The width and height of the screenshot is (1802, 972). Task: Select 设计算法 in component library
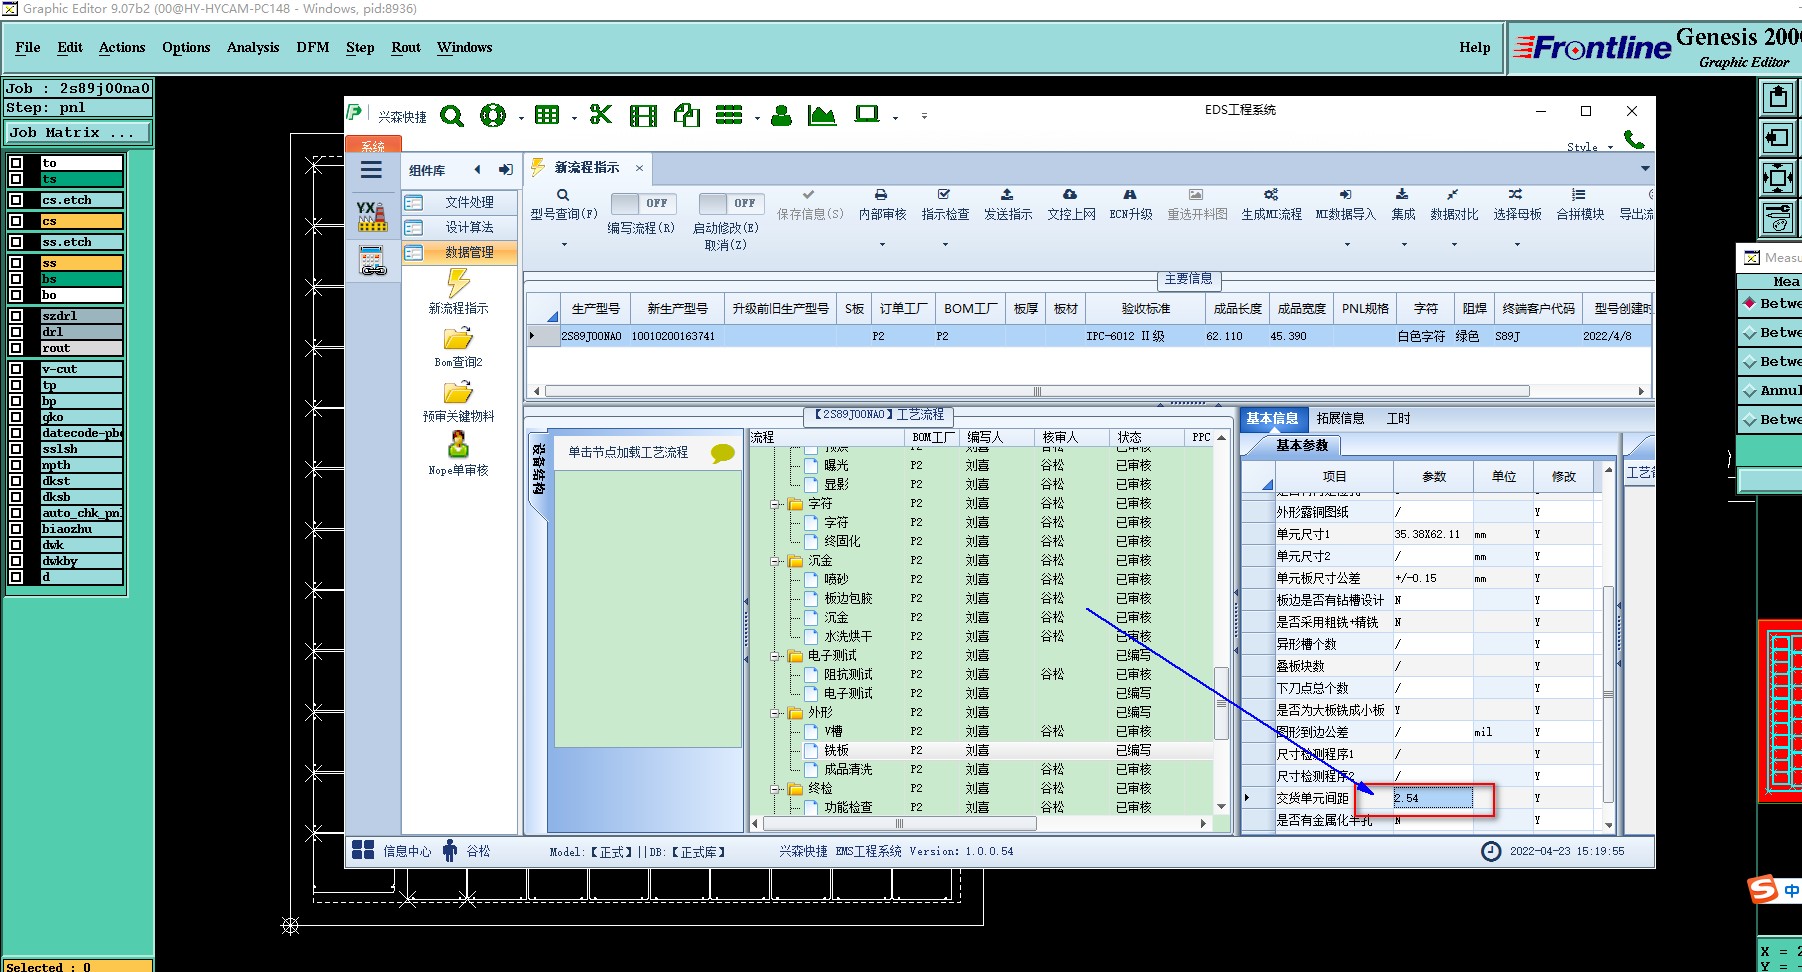coord(461,227)
